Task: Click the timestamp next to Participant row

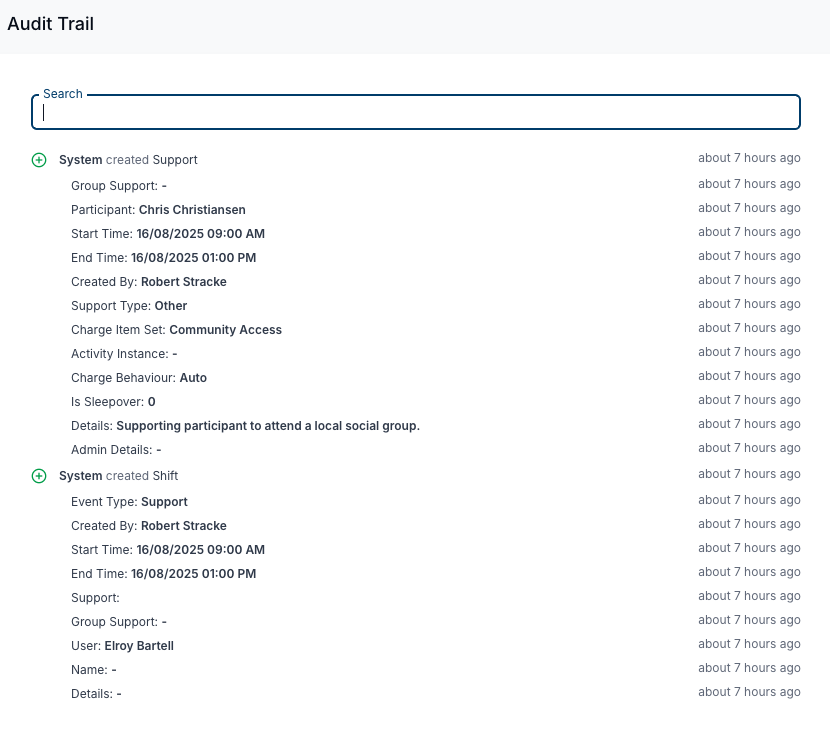Action: tap(749, 208)
